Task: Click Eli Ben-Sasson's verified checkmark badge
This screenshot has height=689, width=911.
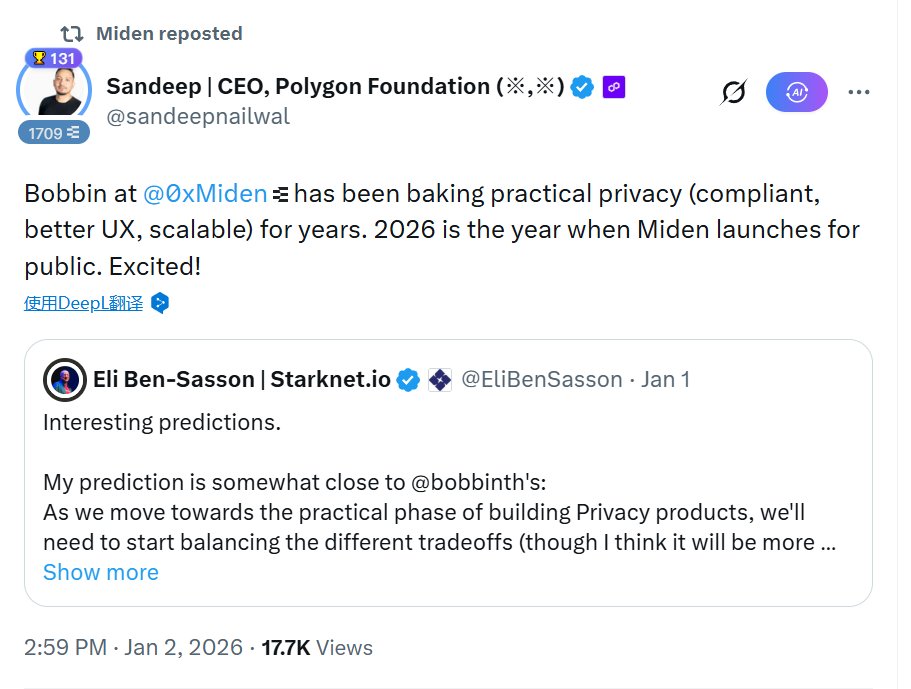Action: 408,380
